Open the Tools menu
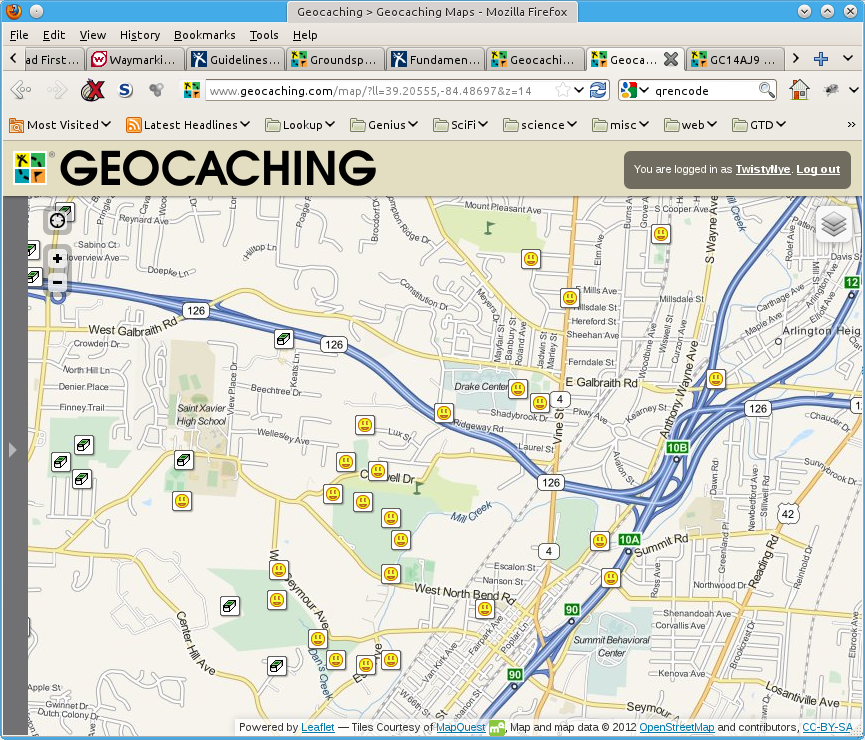Screen dimensions: 865x740 (264, 35)
